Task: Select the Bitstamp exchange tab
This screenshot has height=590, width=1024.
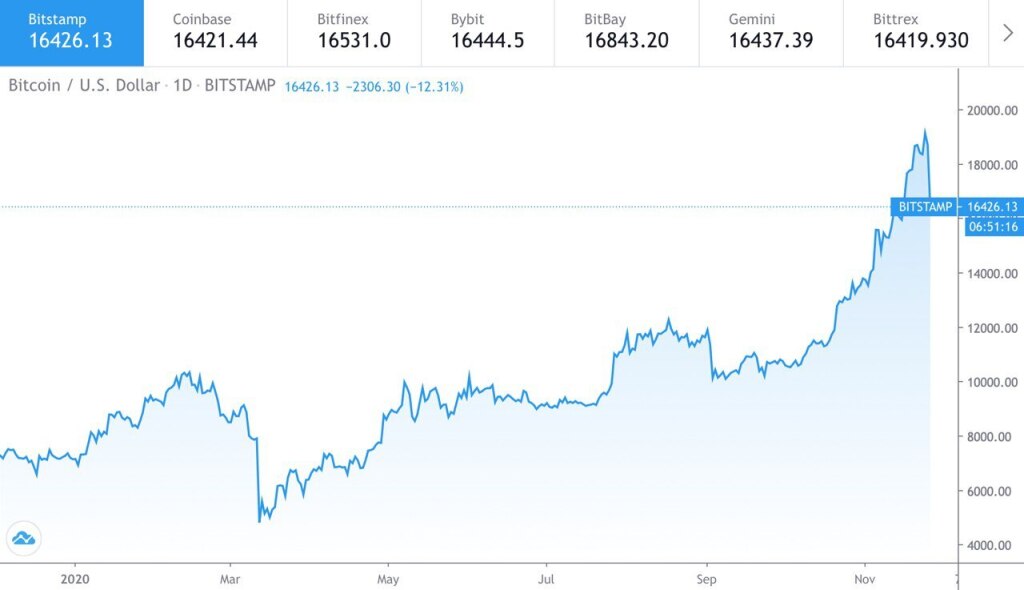Action: click(x=71, y=32)
